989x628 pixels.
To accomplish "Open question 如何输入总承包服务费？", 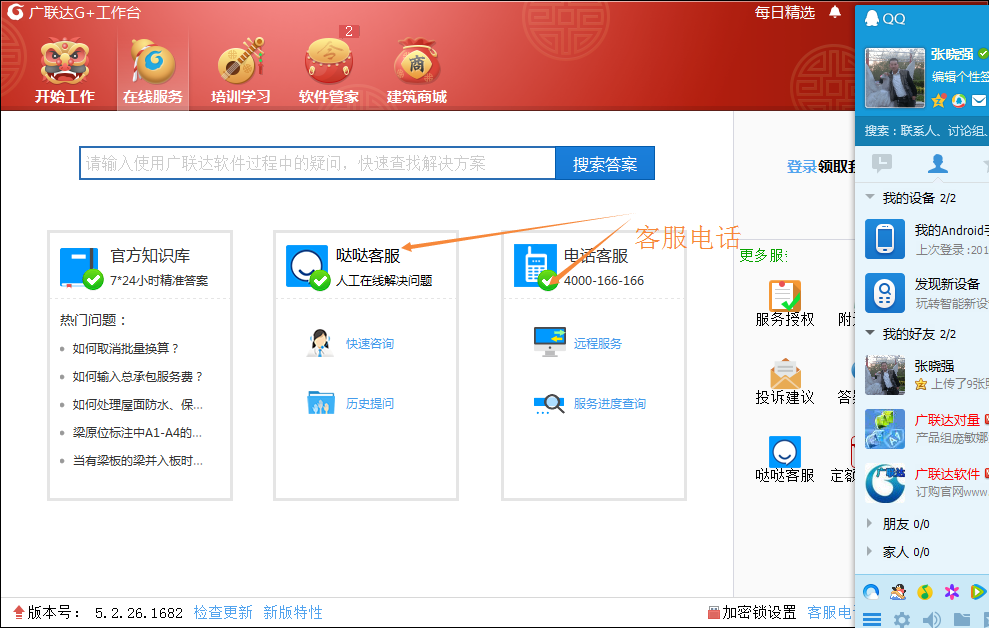I will click(x=138, y=376).
